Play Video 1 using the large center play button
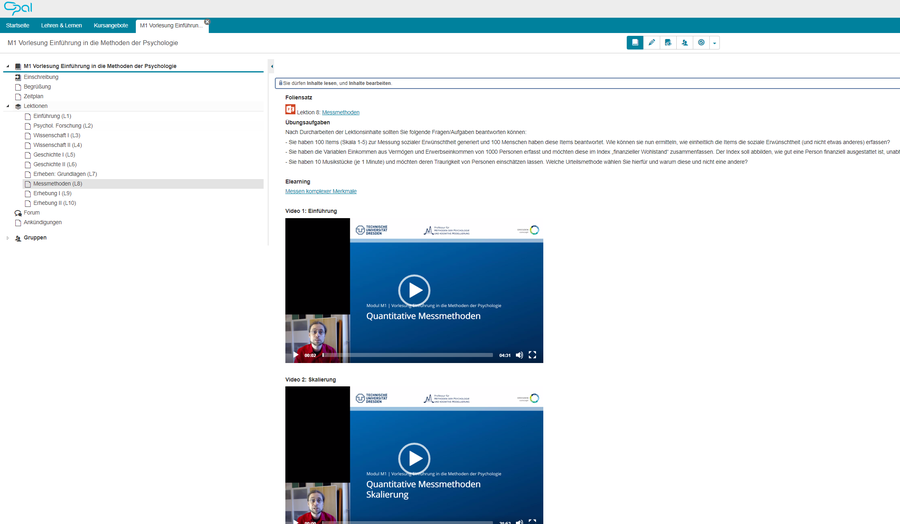The height and width of the screenshot is (524, 900). point(414,290)
